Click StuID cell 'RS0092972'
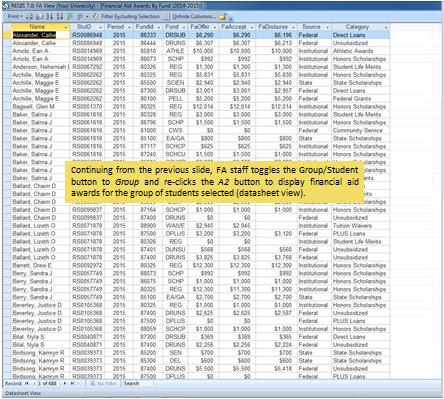 [87, 265]
